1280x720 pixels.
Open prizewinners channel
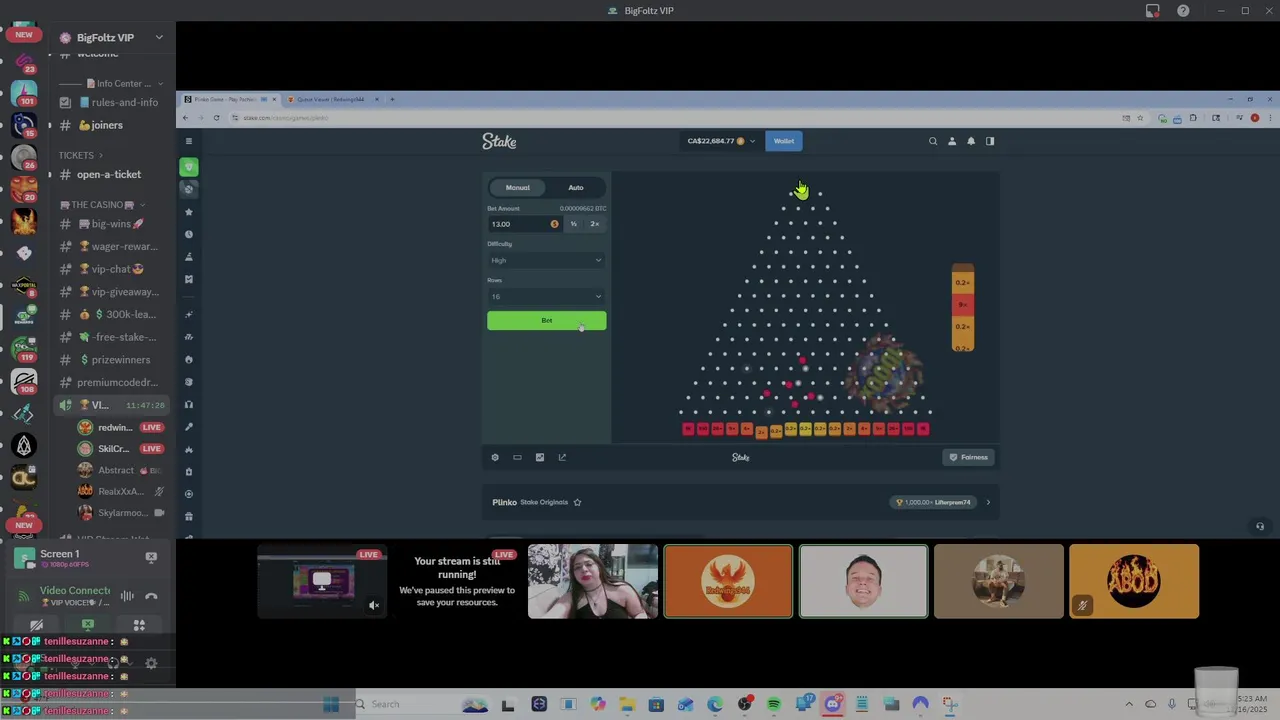[111, 360]
